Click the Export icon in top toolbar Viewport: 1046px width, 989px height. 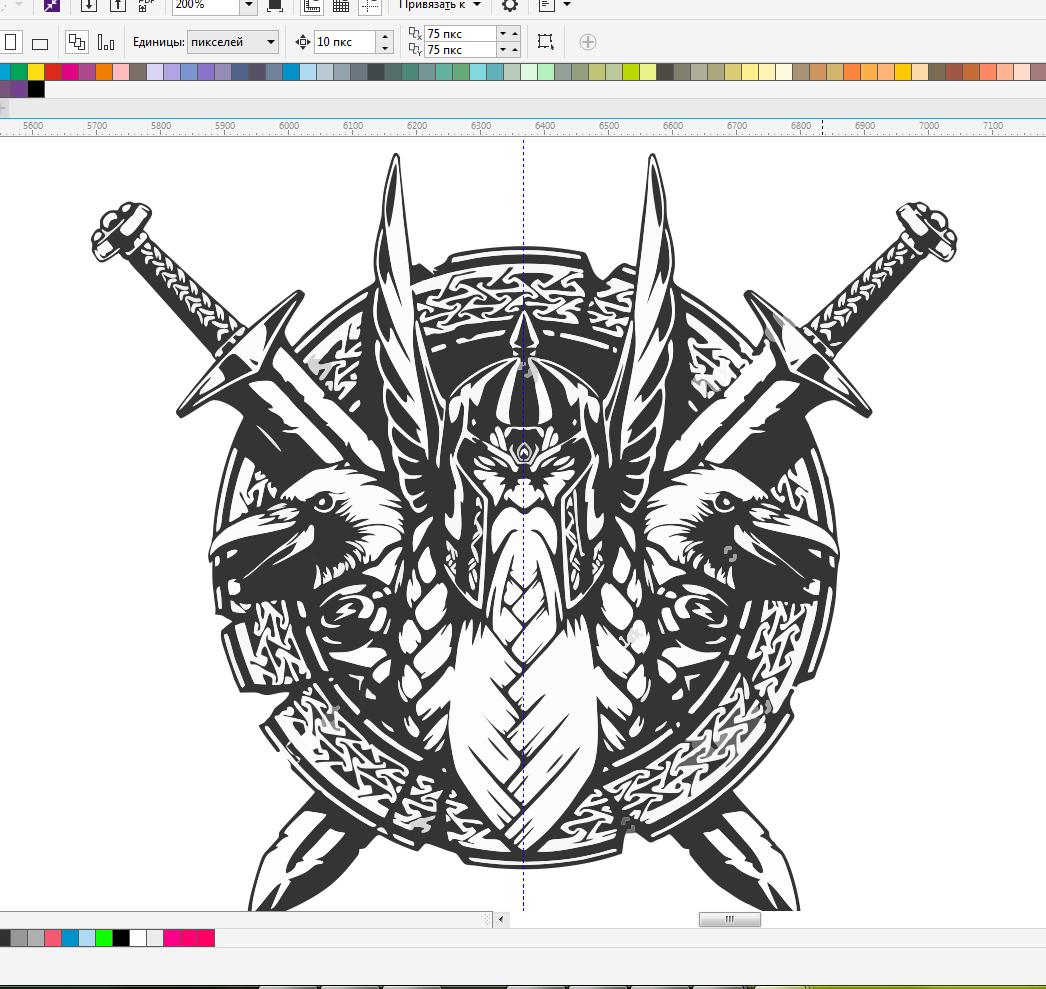pos(118,5)
